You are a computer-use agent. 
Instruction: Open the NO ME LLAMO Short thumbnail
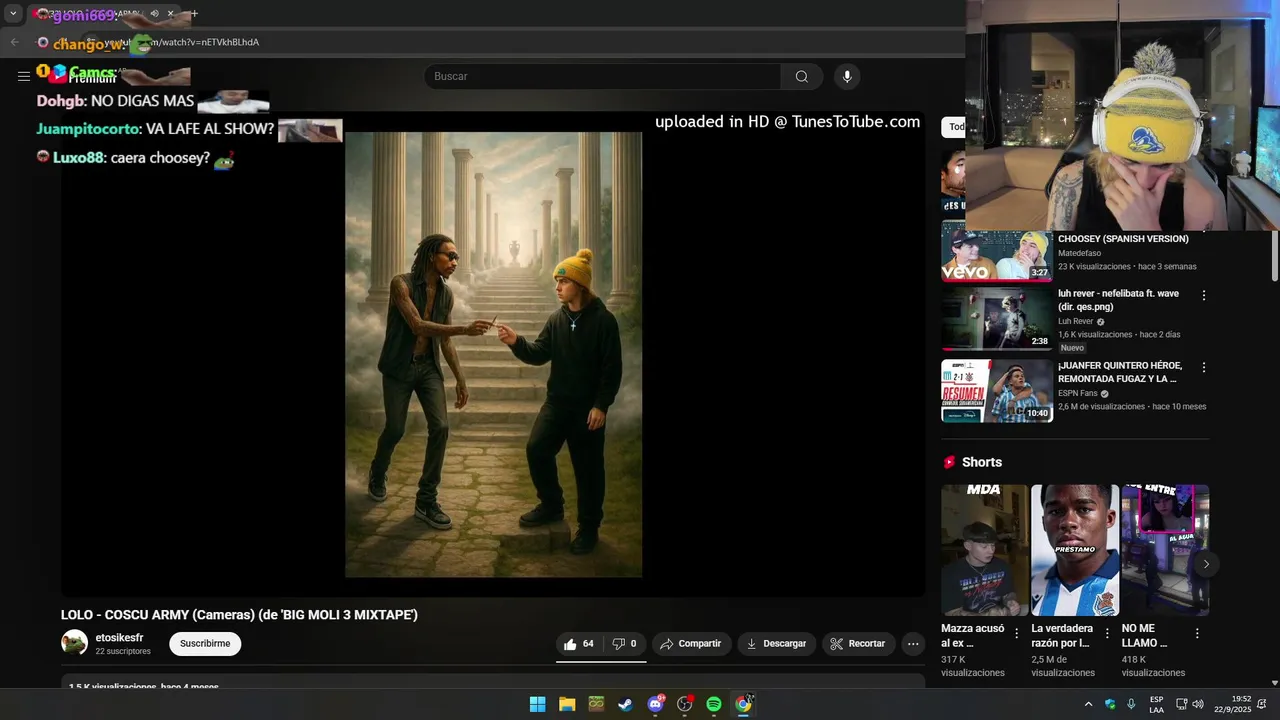[1165, 550]
